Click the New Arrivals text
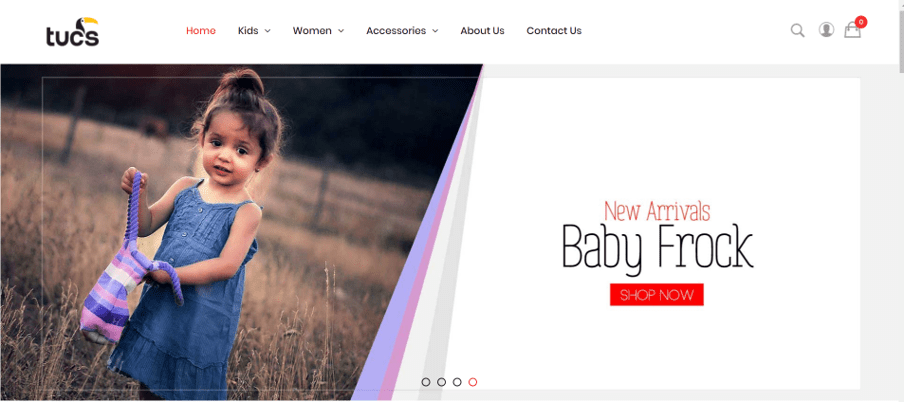This screenshot has height=402, width=904. coord(657,211)
